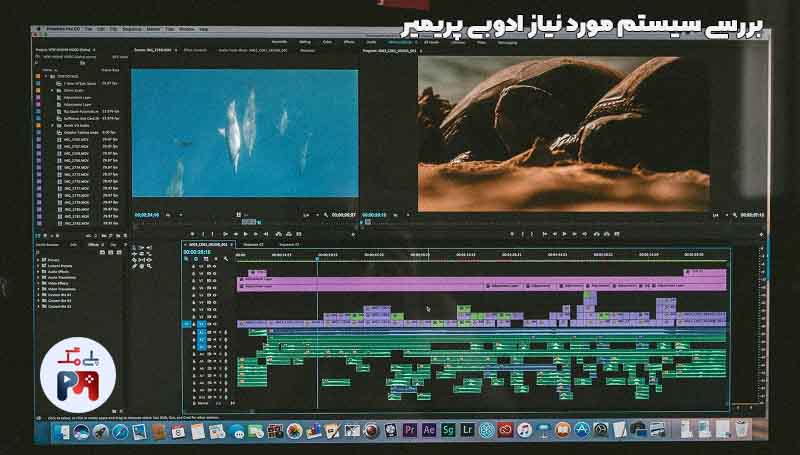The height and width of the screenshot is (455, 800).
Task: Expand the Audio Transitions folder
Action: tap(38, 277)
